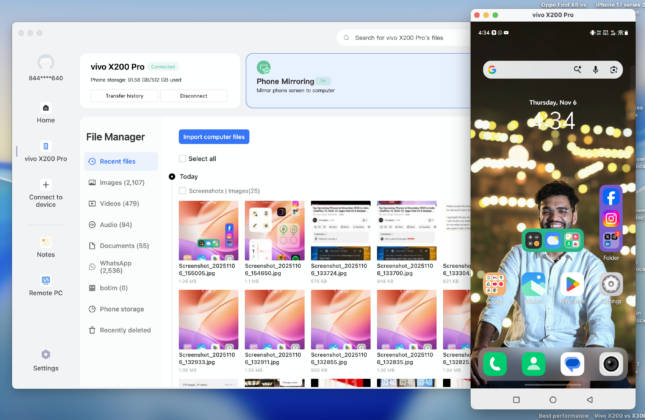Screen dimensions: 645x420
Task: Open Settings gear in the sidebar
Action: [45, 354]
